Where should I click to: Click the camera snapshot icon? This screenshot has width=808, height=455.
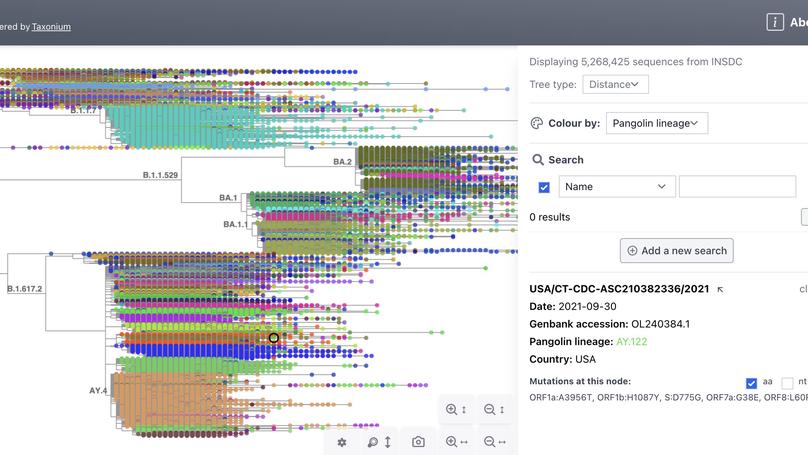pos(418,442)
